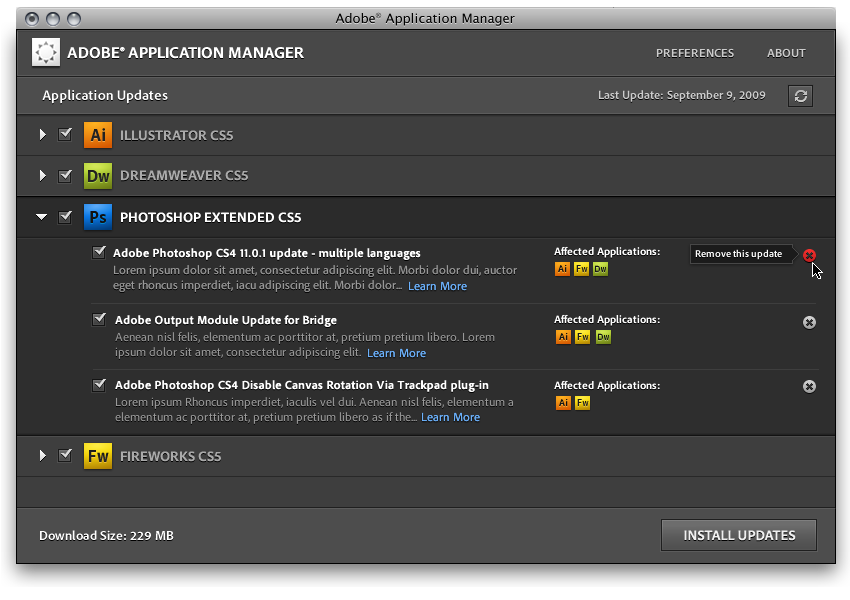Expand the Illustrator CS5 updates list
This screenshot has width=850, height=600.
click(x=42, y=135)
